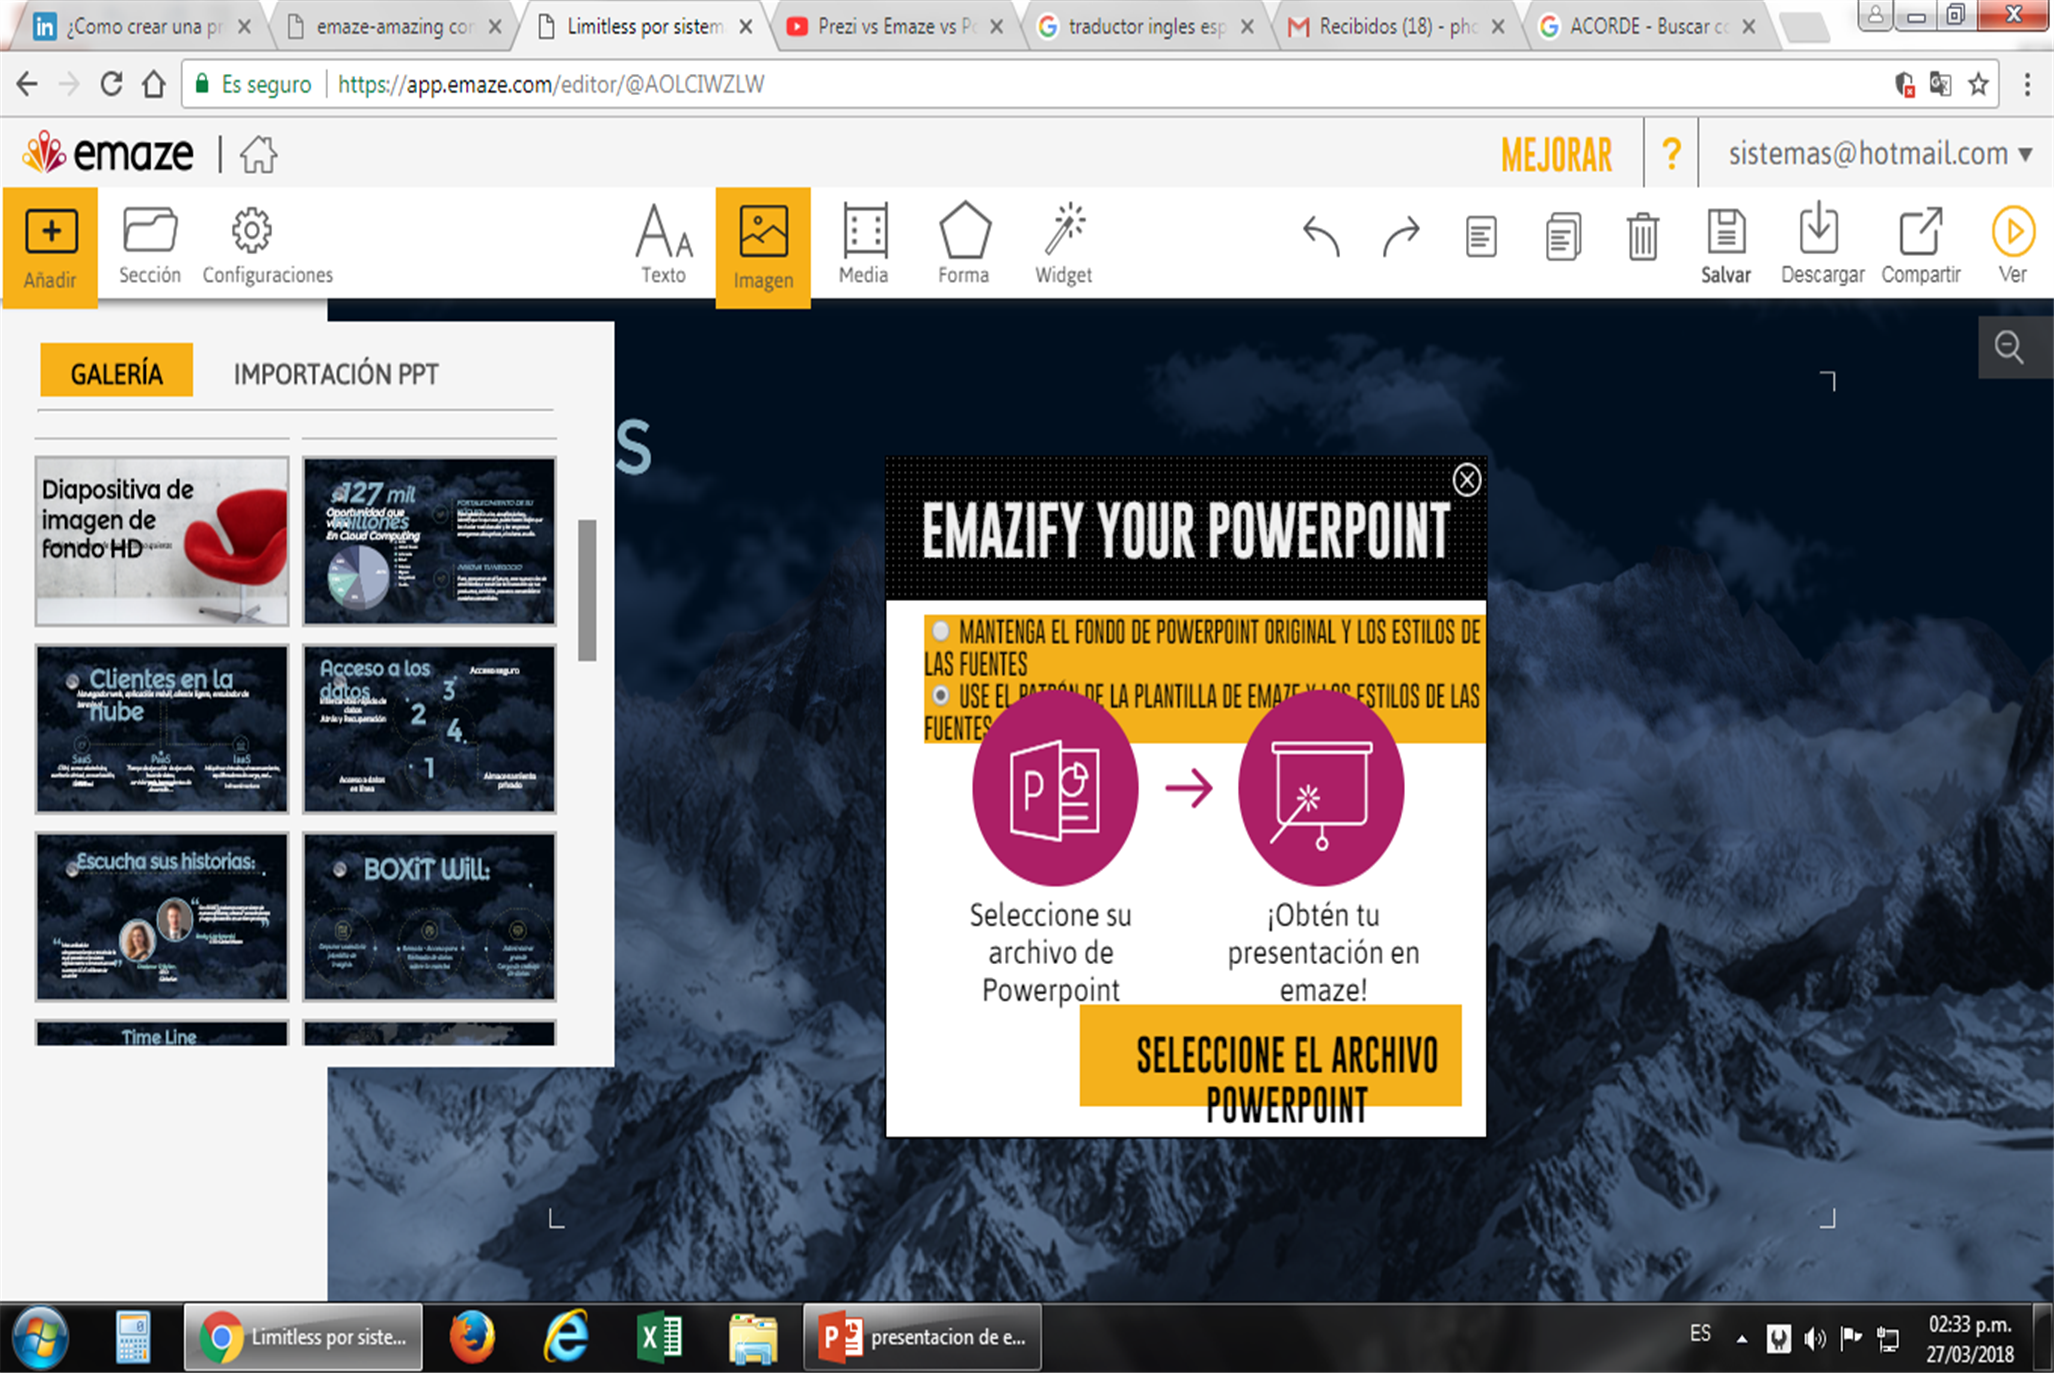This screenshot has height=1373, width=2054.
Task: Click the Añadir add slide button
Action: coord(50,248)
